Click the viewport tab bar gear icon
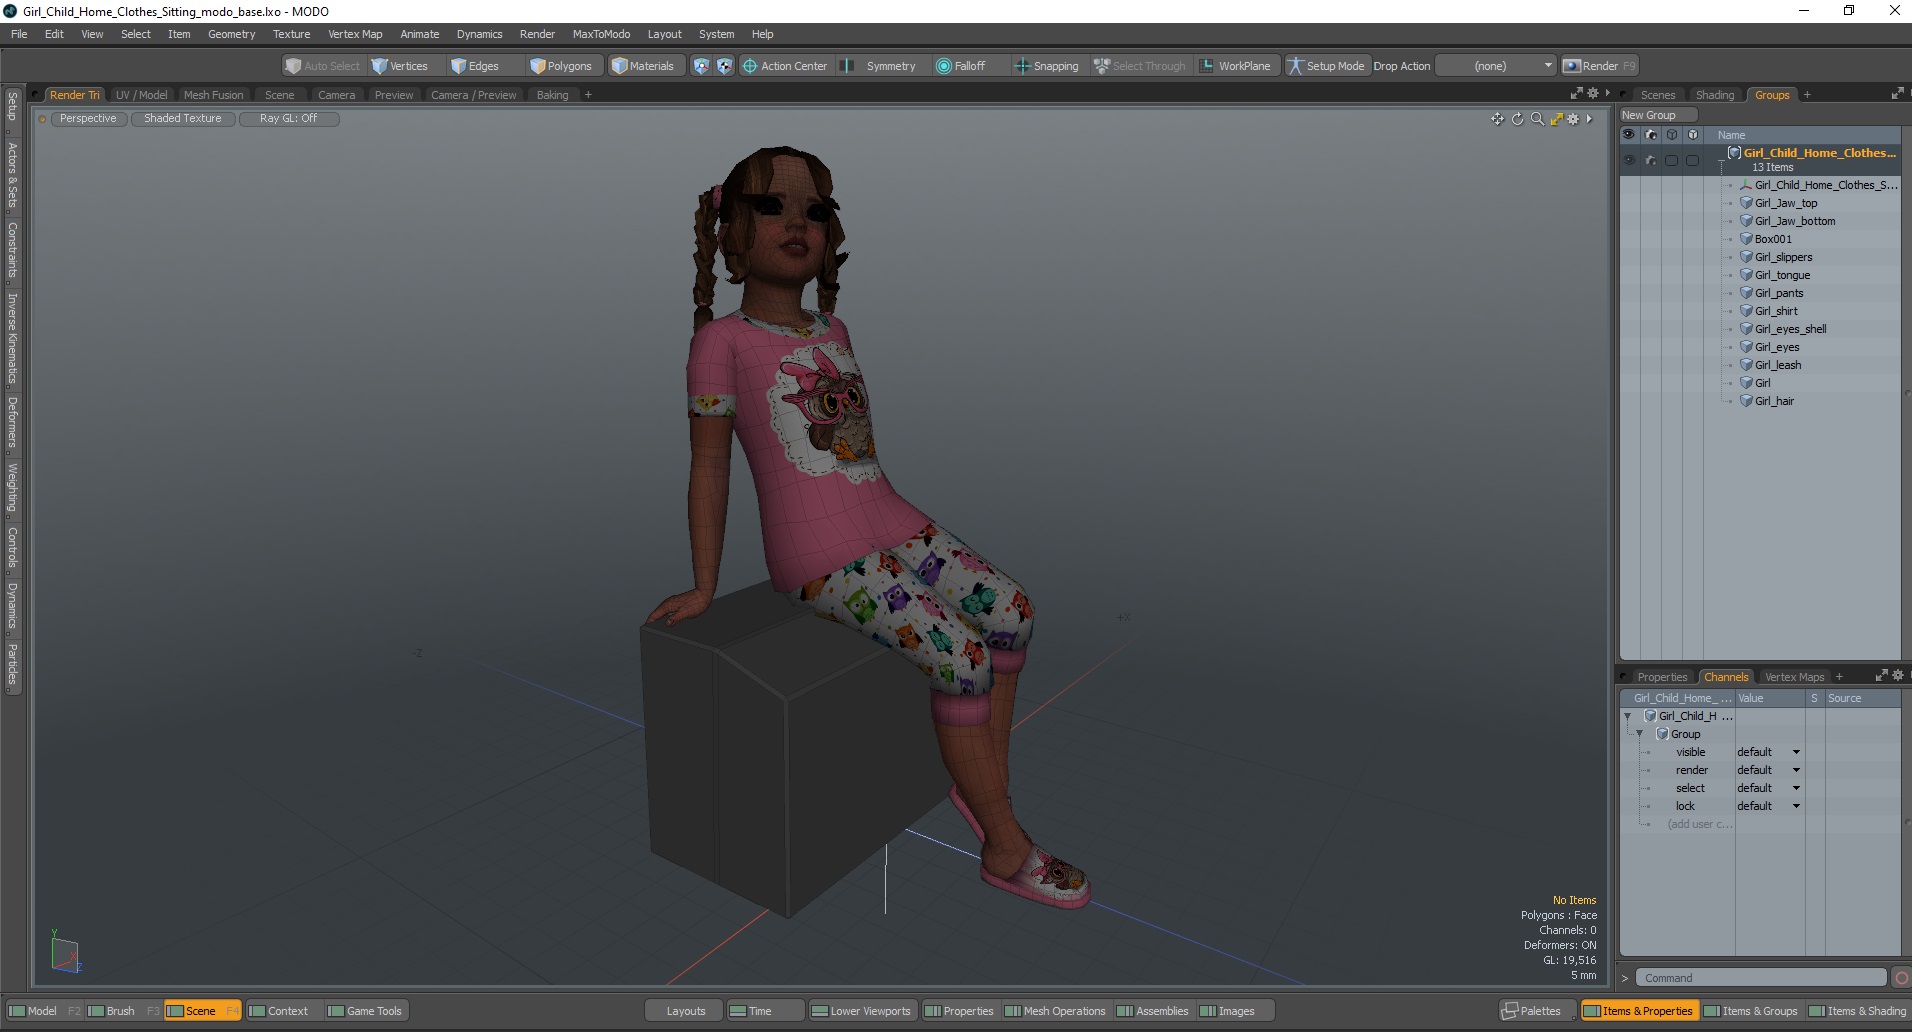This screenshot has height=1032, width=1912. tap(1593, 93)
